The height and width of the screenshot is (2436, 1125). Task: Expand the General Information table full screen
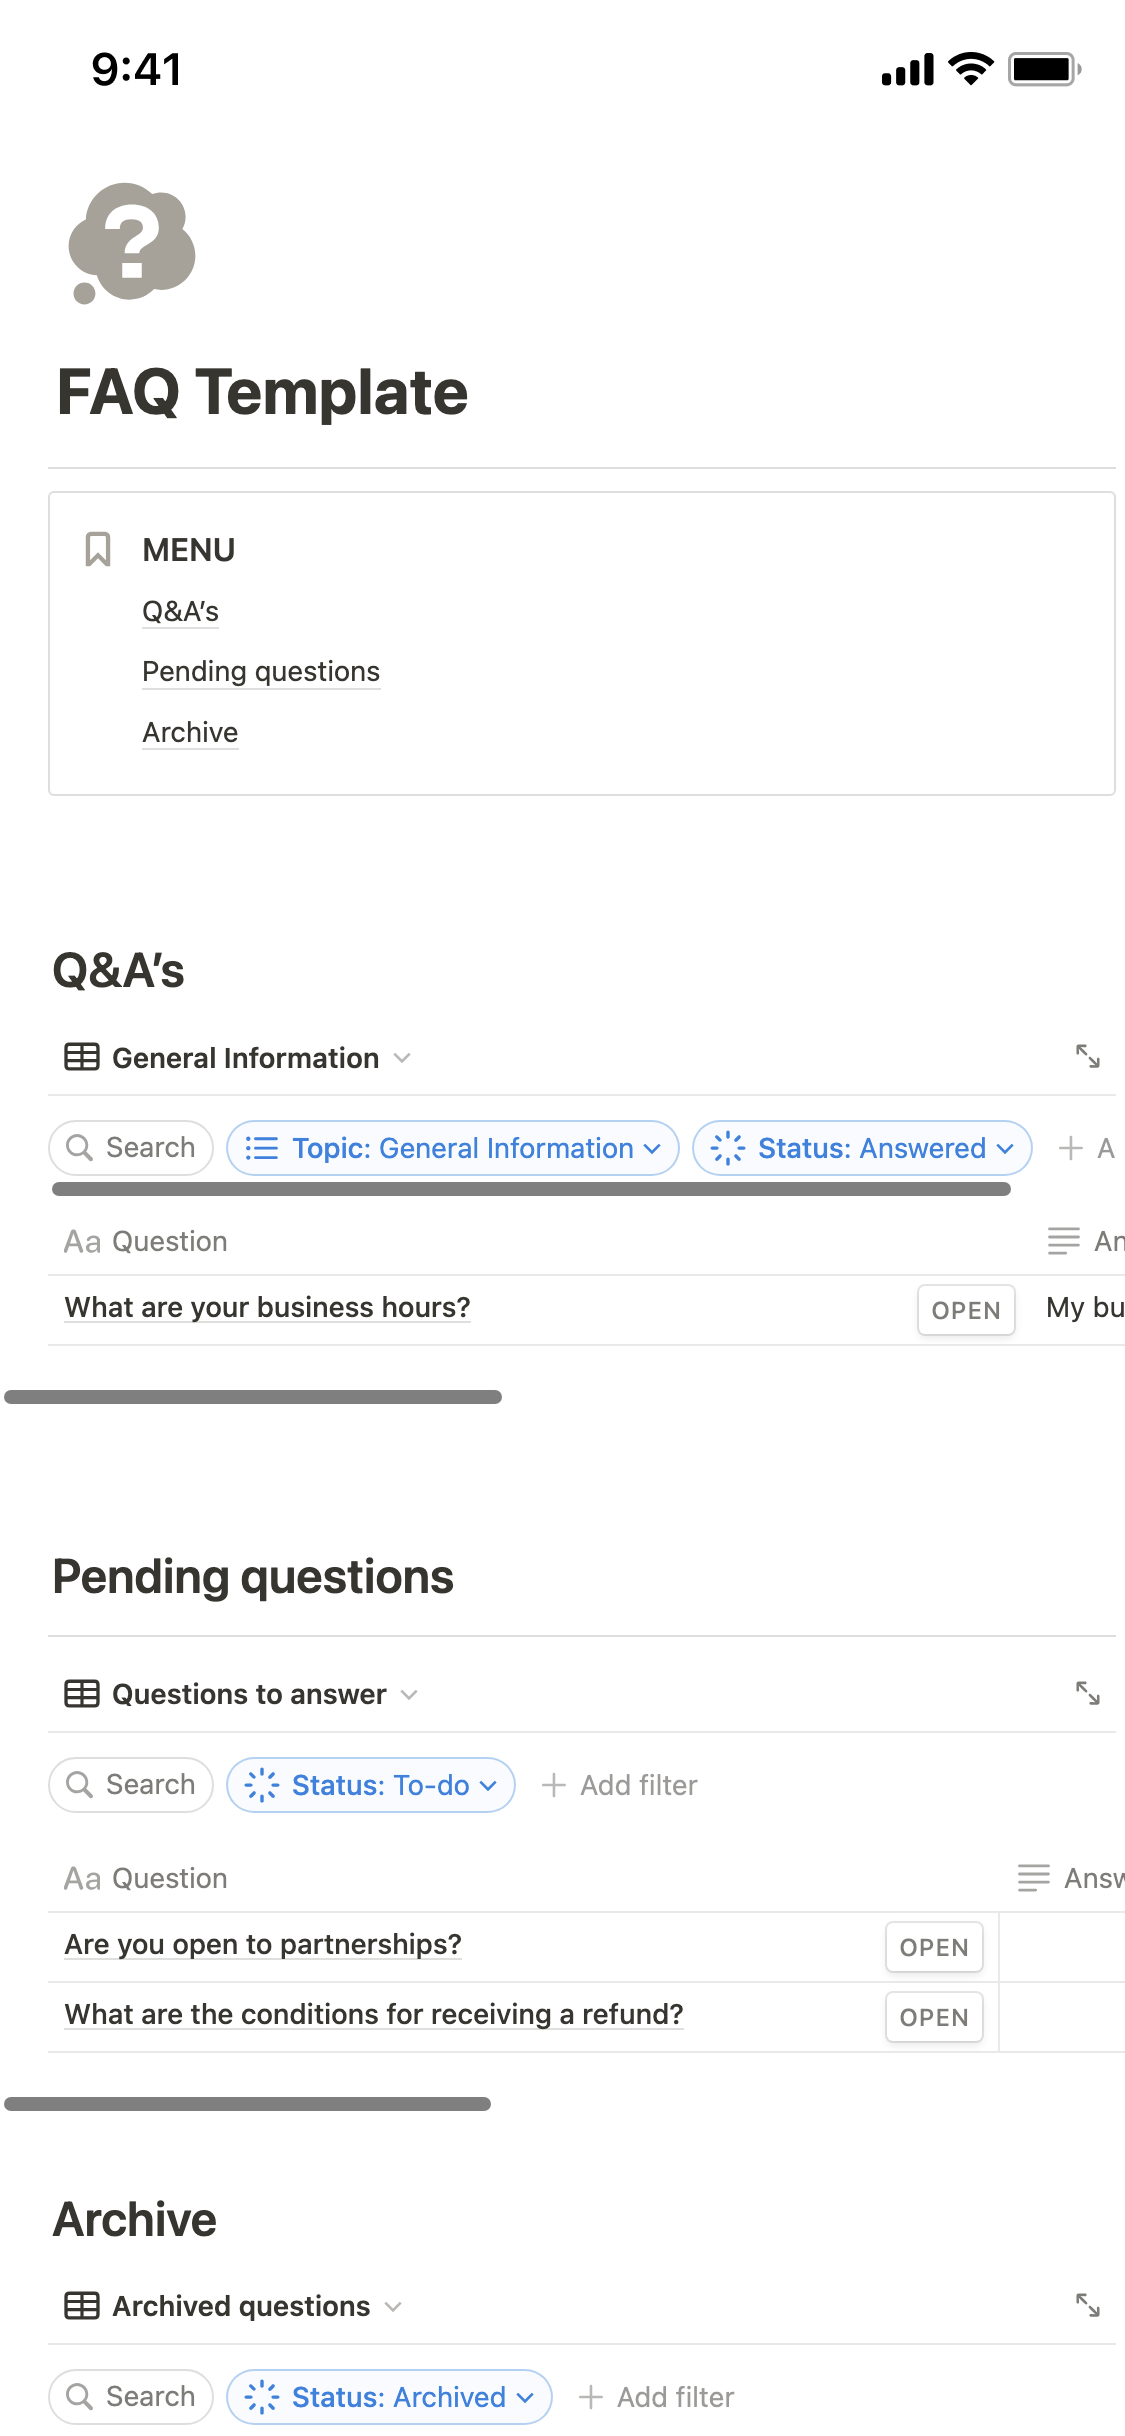click(x=1087, y=1056)
